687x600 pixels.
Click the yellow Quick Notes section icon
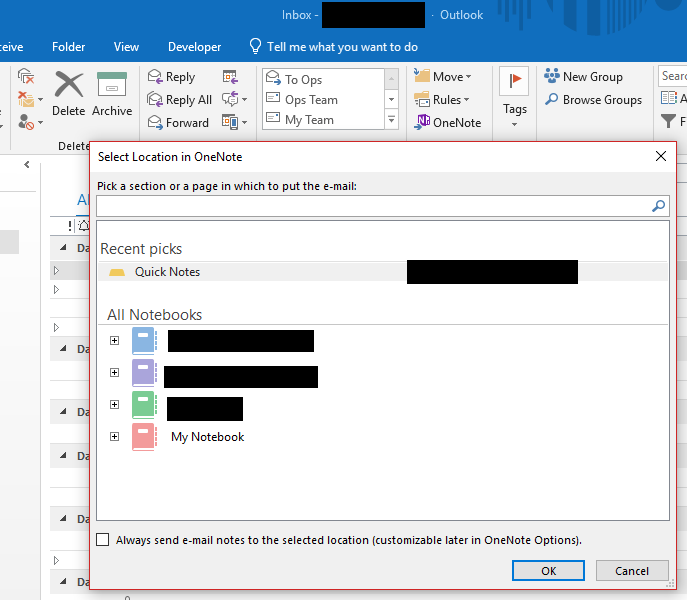click(117, 272)
